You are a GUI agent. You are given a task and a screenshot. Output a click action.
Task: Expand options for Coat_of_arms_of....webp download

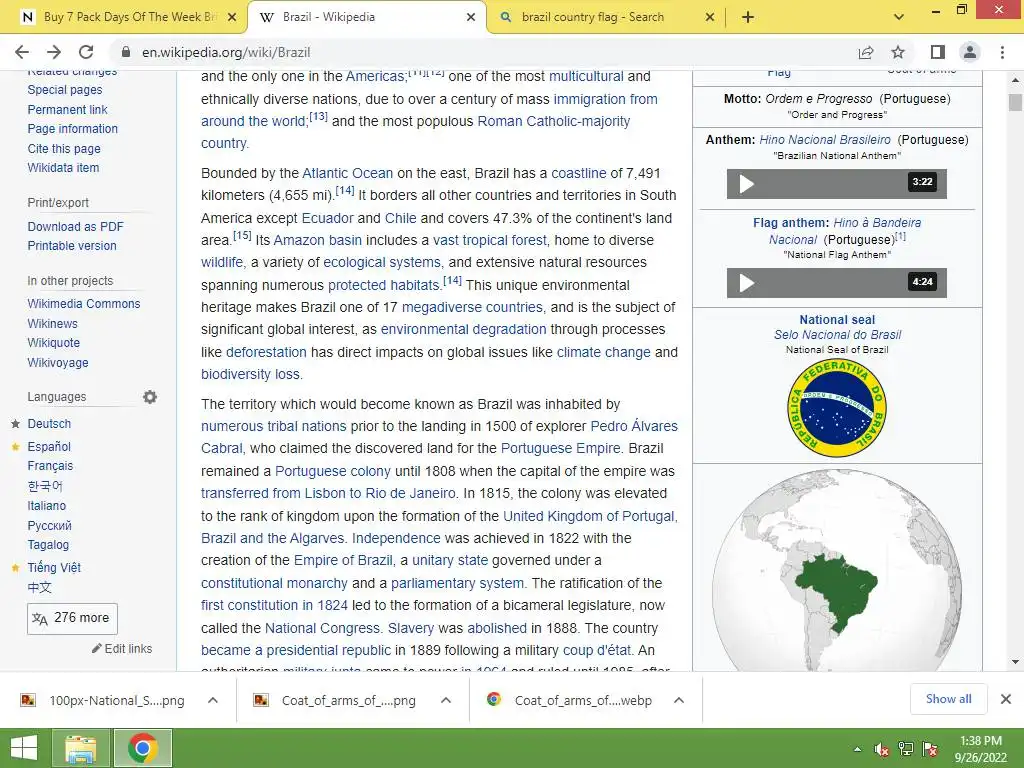(x=679, y=700)
